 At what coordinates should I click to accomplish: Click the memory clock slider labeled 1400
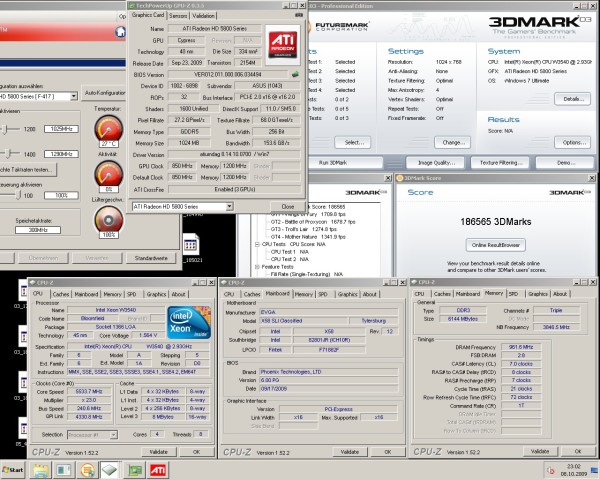(x=8, y=154)
